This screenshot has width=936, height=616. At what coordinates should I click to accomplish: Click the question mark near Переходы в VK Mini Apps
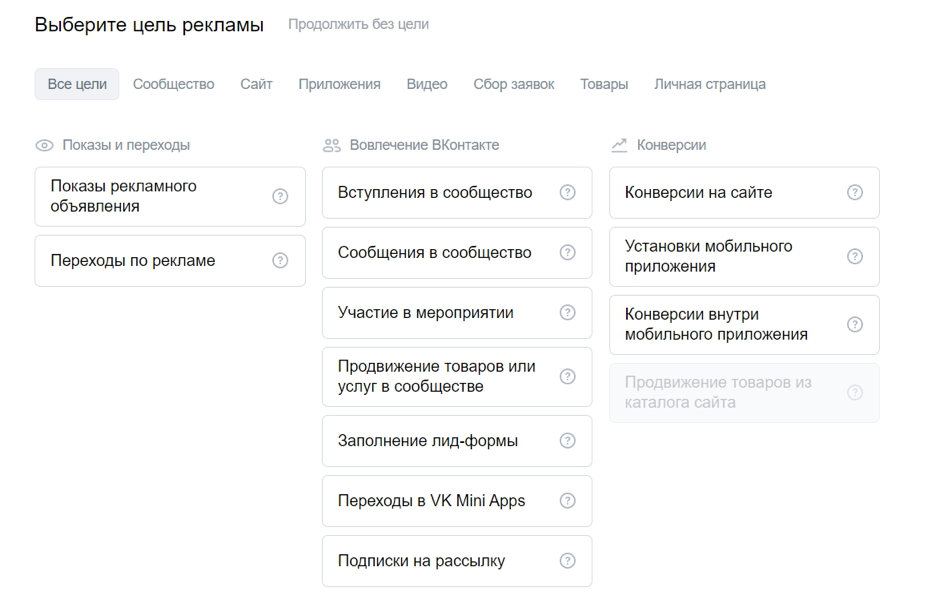pos(567,501)
